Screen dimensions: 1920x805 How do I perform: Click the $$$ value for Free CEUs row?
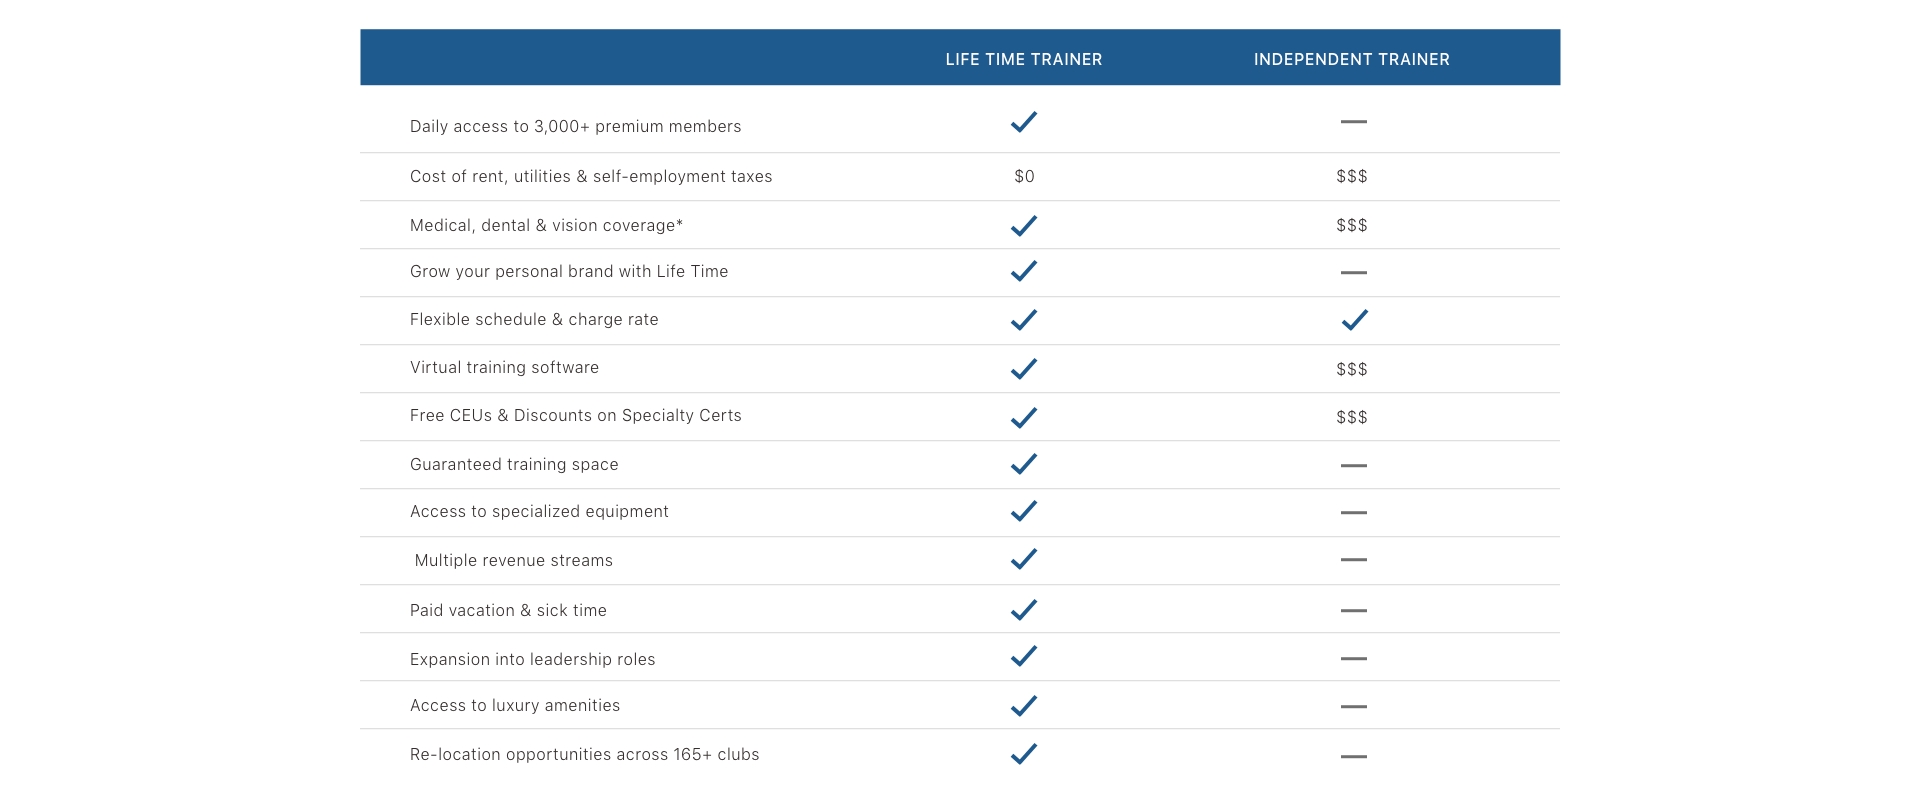1351,417
